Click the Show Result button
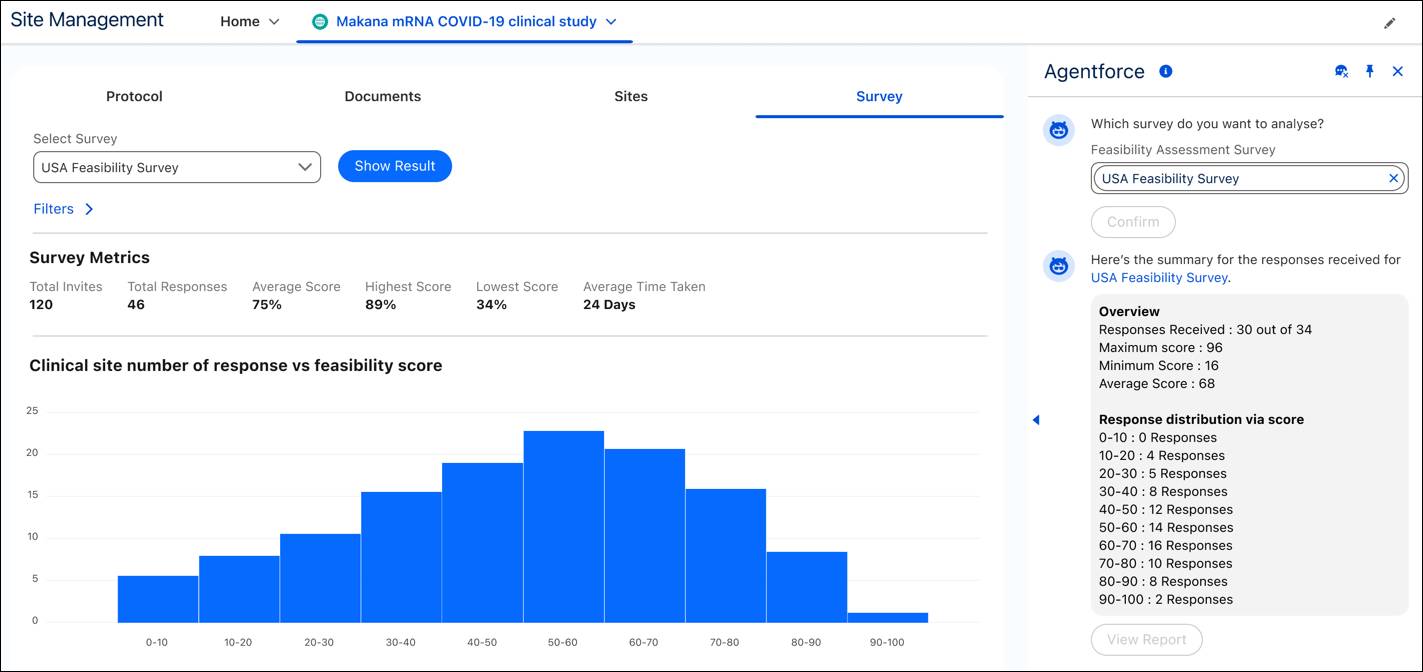 [395, 166]
